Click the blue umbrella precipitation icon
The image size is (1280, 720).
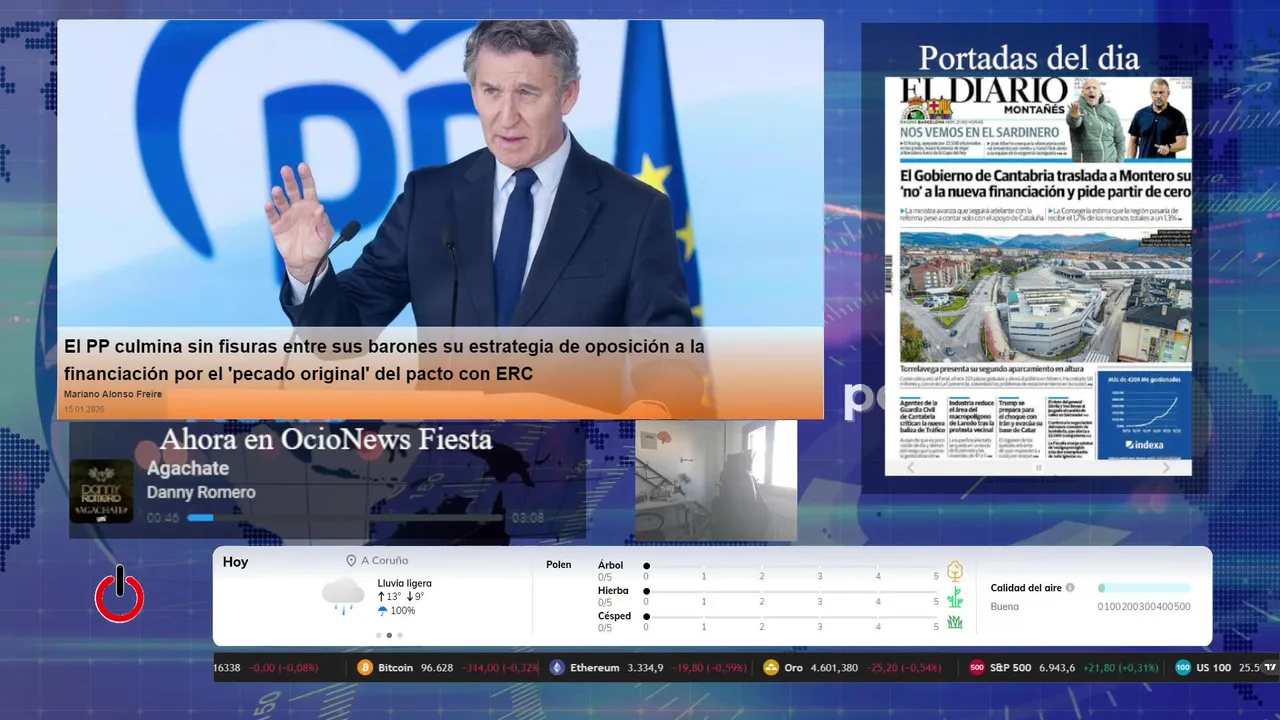click(x=382, y=610)
